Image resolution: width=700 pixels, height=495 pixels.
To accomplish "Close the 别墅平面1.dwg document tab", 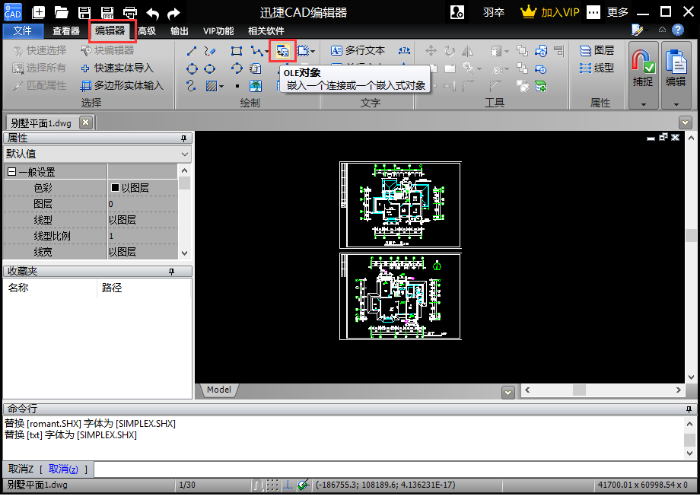I will click(86, 122).
